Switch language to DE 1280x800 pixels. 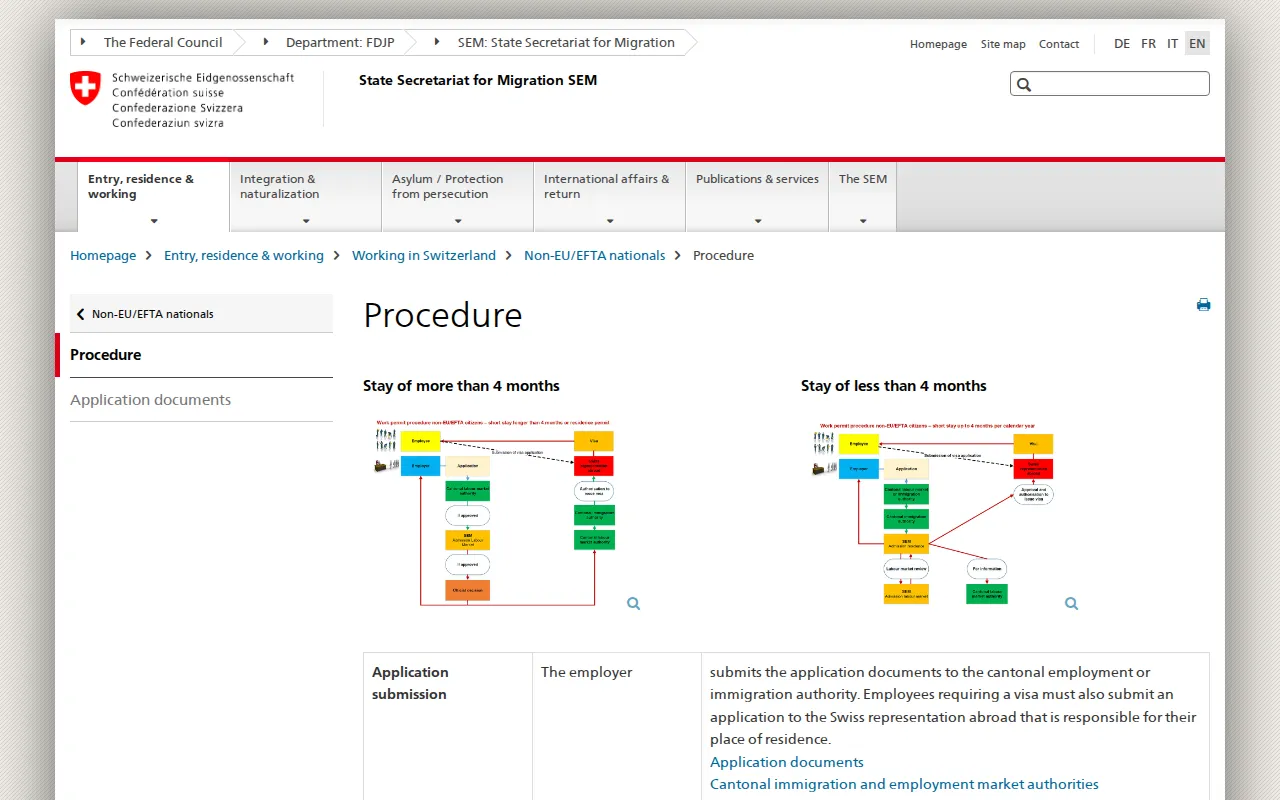pos(1122,43)
